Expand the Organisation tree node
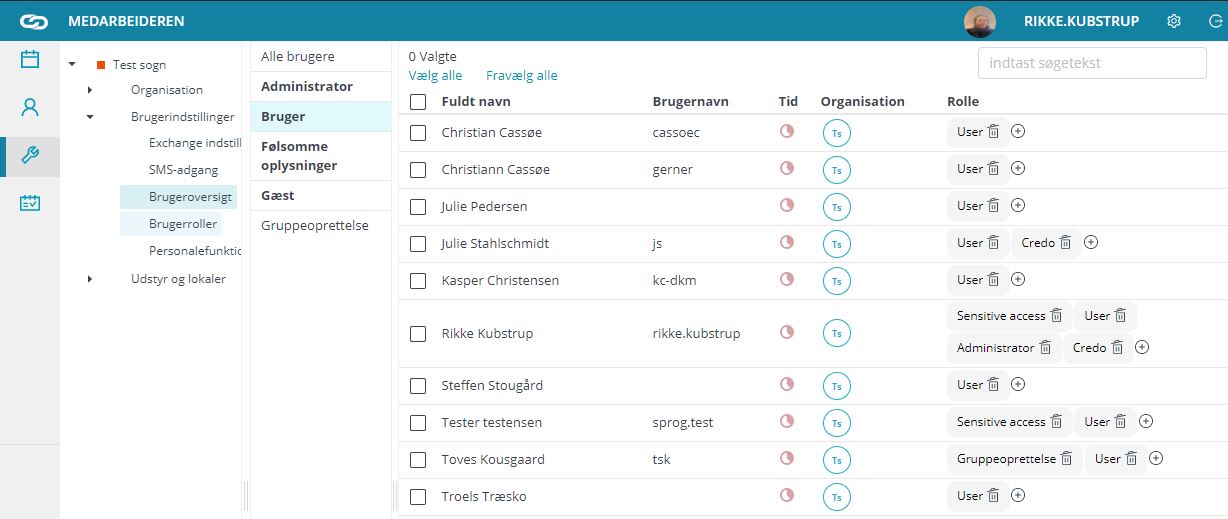Image resolution: width=1228 pixels, height=519 pixels. tap(89, 90)
